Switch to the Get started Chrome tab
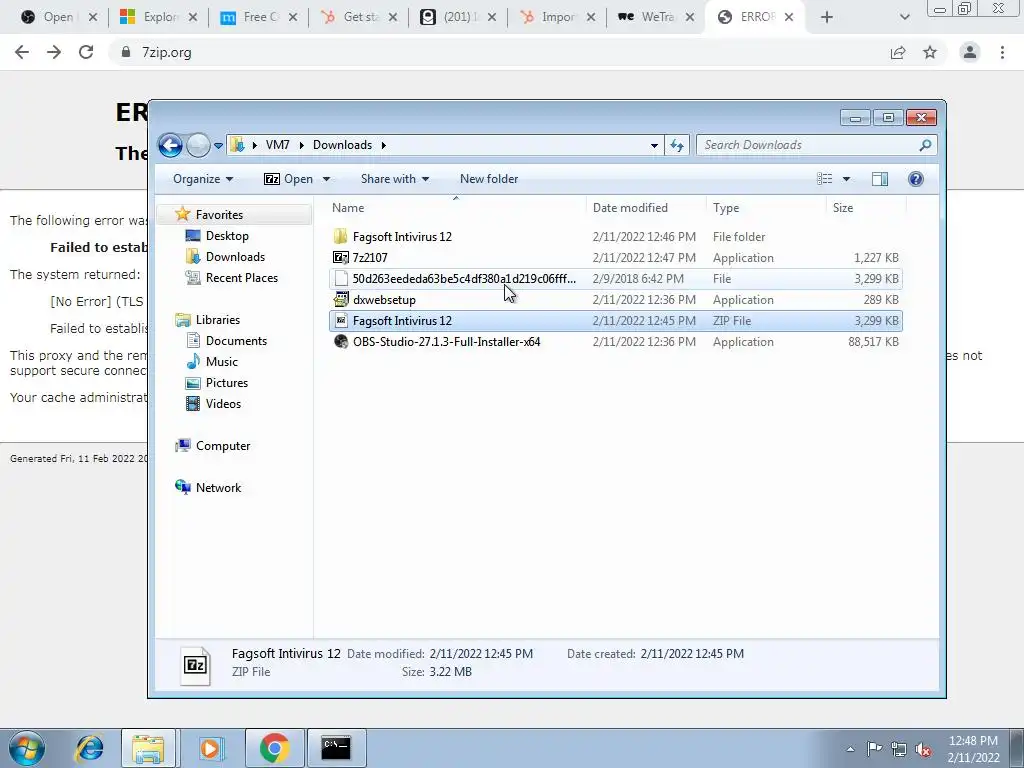 [x=357, y=17]
